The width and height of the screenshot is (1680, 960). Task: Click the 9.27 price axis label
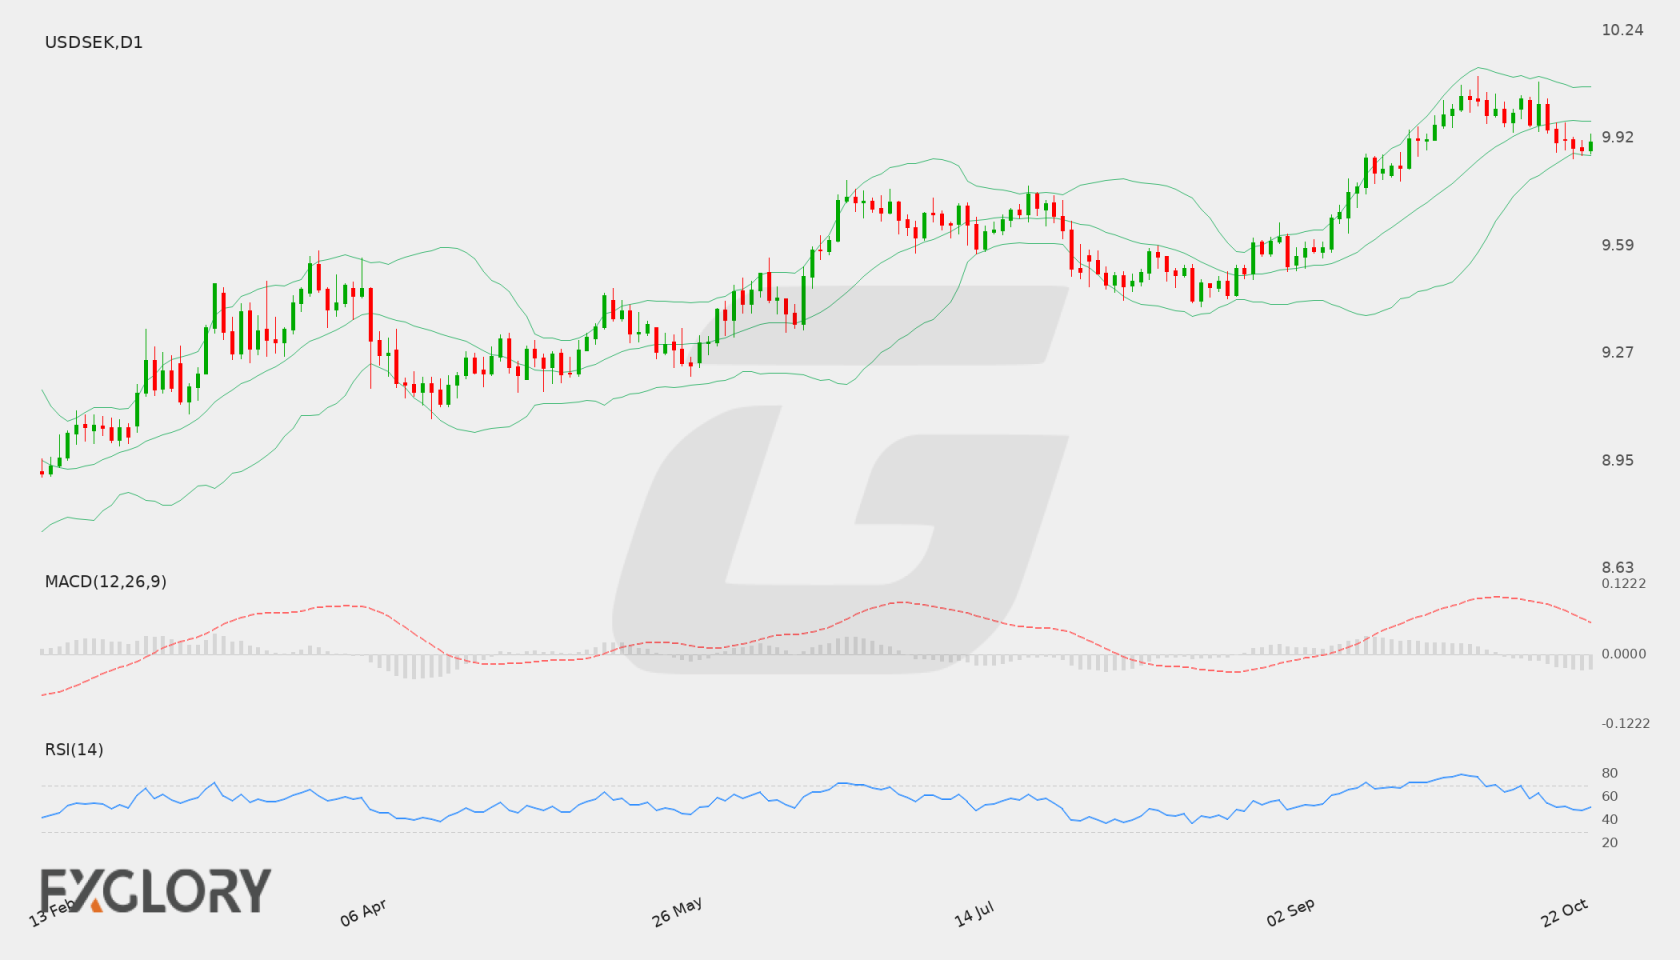tap(1617, 352)
